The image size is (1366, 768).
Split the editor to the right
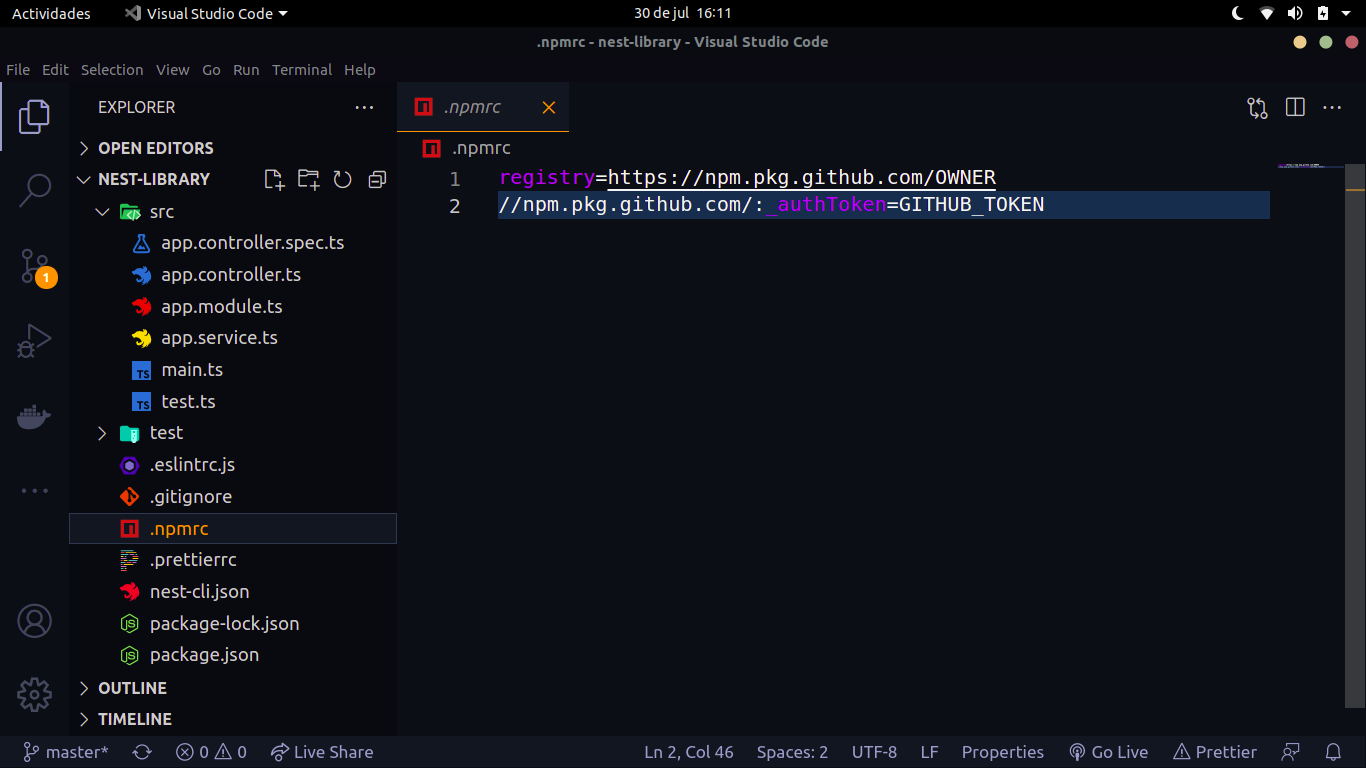coord(1295,107)
